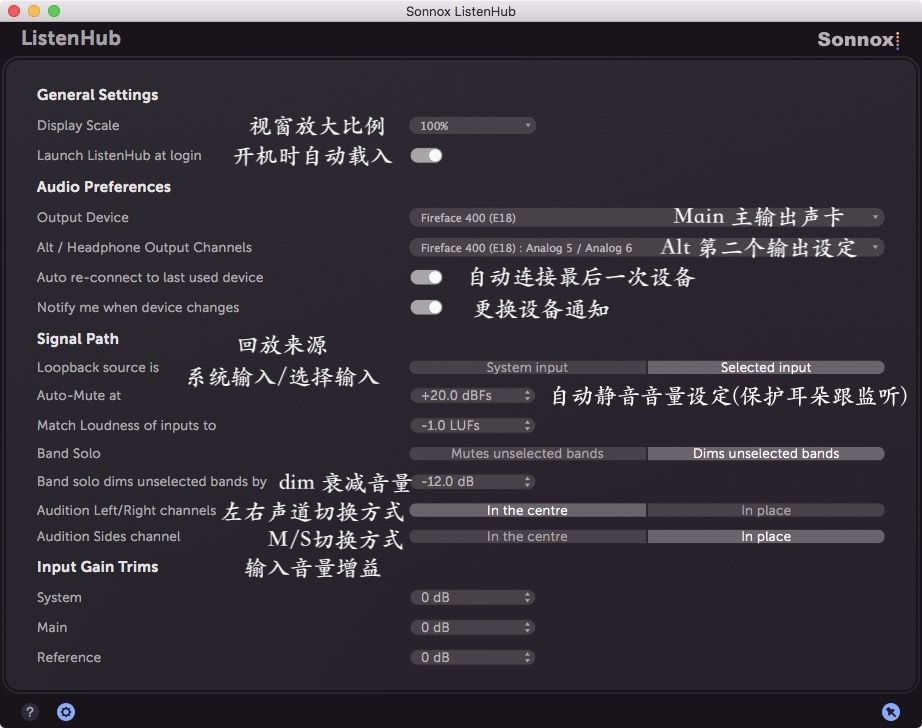Click the General Settings heading
The height and width of the screenshot is (728, 922).
click(98, 95)
